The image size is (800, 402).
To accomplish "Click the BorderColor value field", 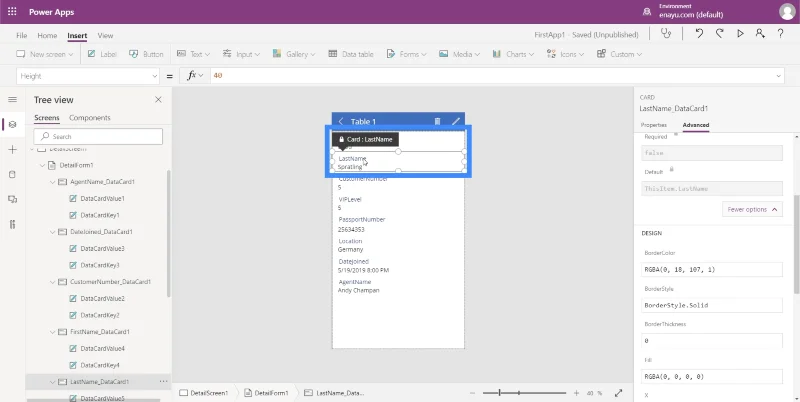I will coord(712,269).
